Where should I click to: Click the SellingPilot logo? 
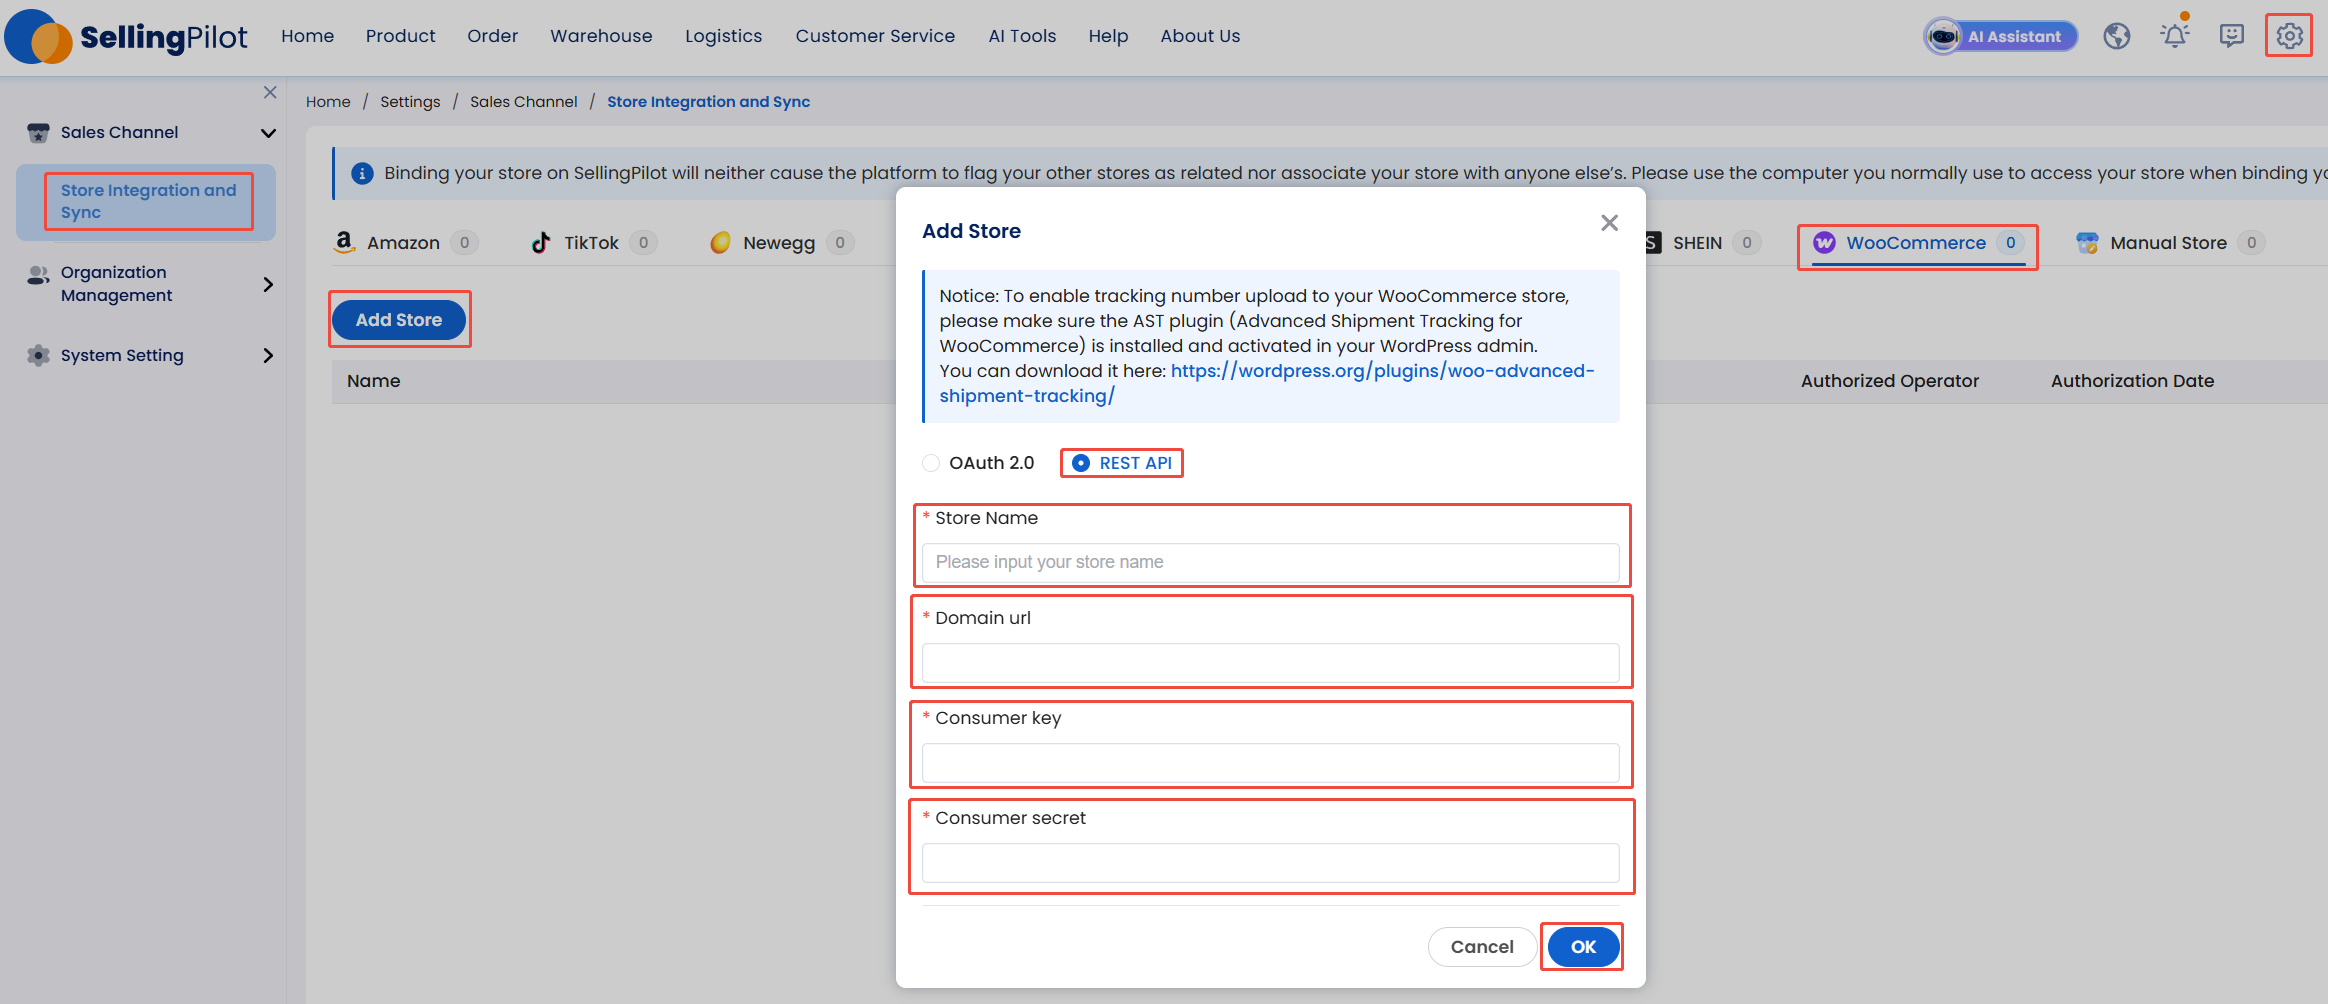pos(126,37)
